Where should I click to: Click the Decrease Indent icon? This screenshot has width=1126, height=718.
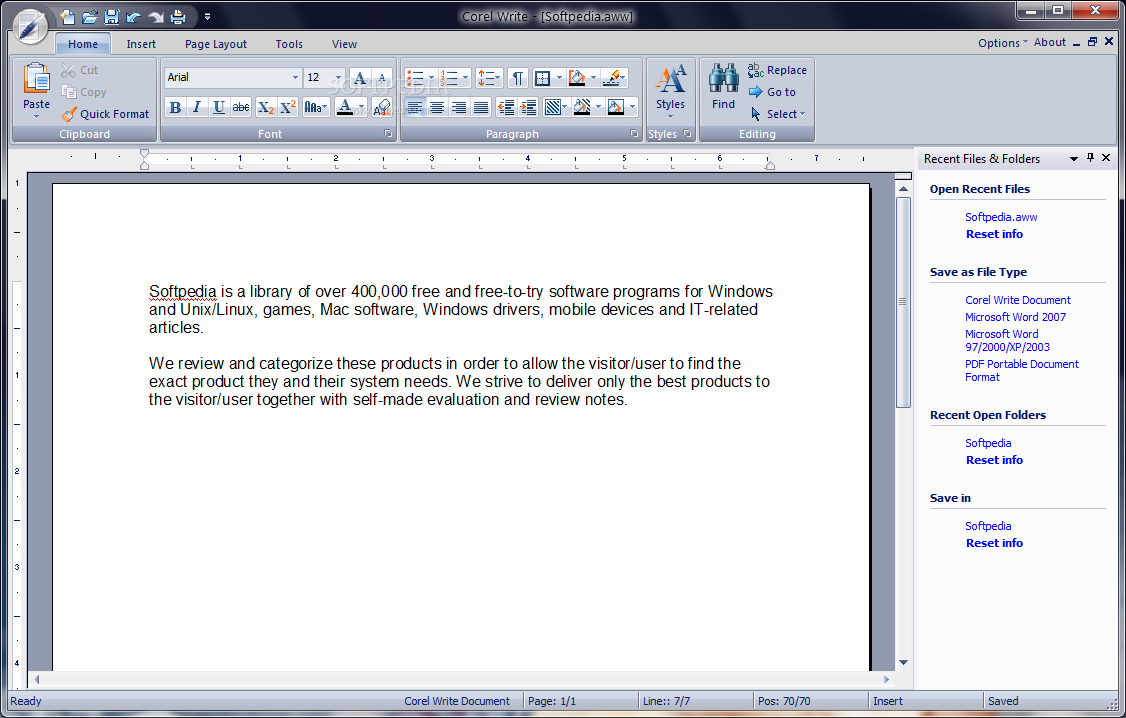pos(506,108)
